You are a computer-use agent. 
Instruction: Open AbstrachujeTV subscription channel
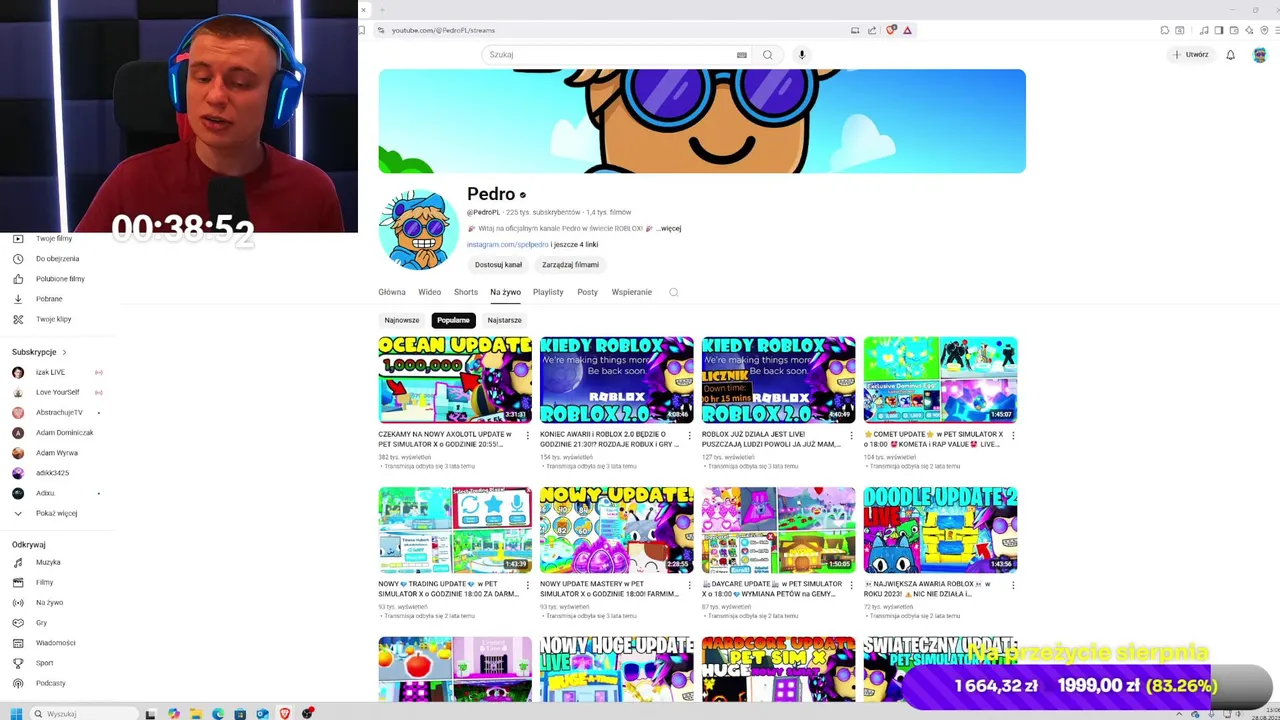pyautogui.click(x=59, y=412)
